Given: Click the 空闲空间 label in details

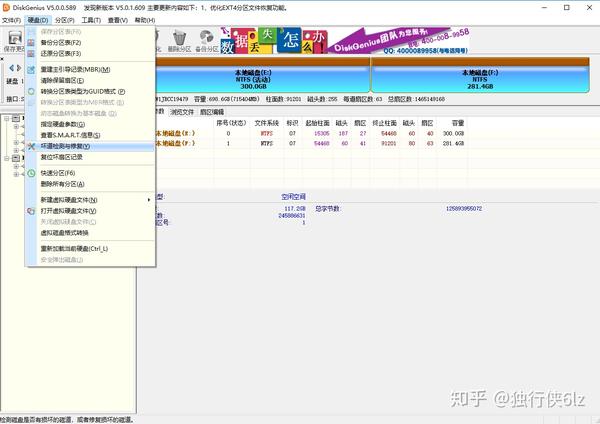Looking at the screenshot, I should (293, 197).
